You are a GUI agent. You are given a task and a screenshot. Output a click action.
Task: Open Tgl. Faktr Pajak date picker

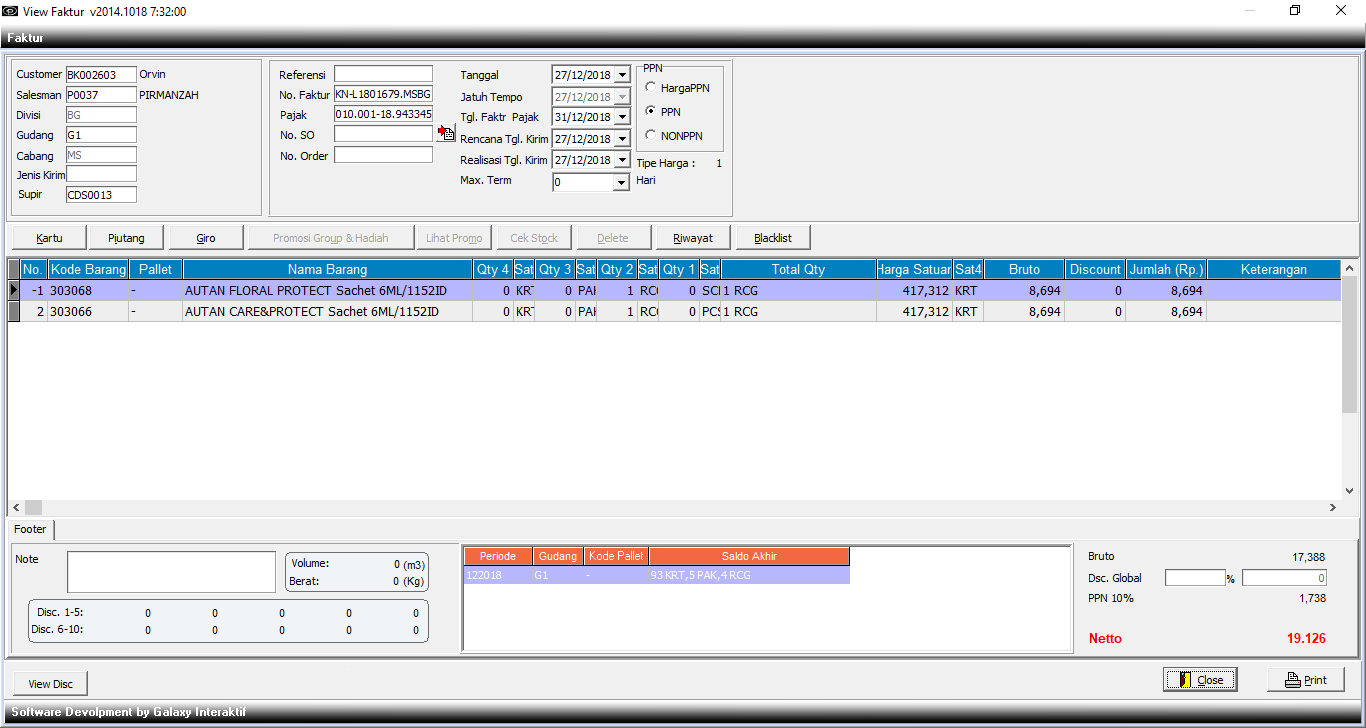coord(622,118)
